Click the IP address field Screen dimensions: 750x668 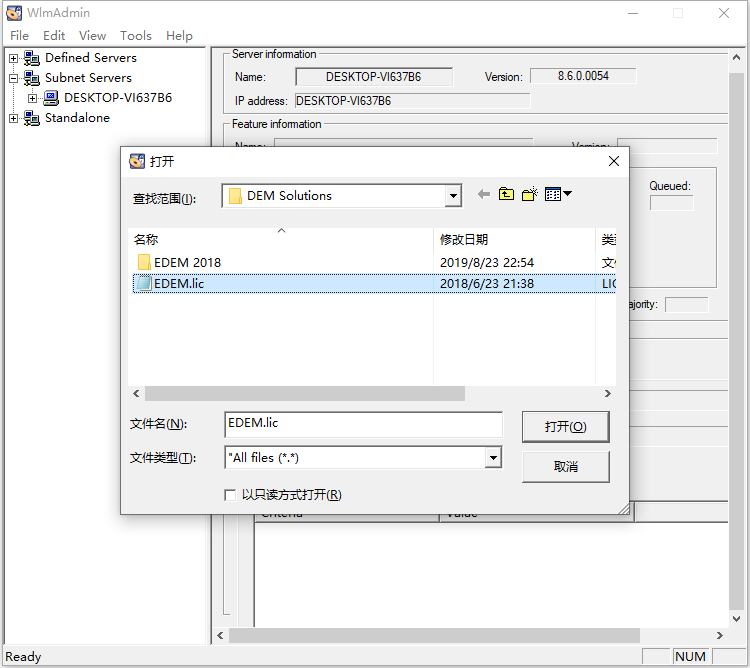(412, 101)
